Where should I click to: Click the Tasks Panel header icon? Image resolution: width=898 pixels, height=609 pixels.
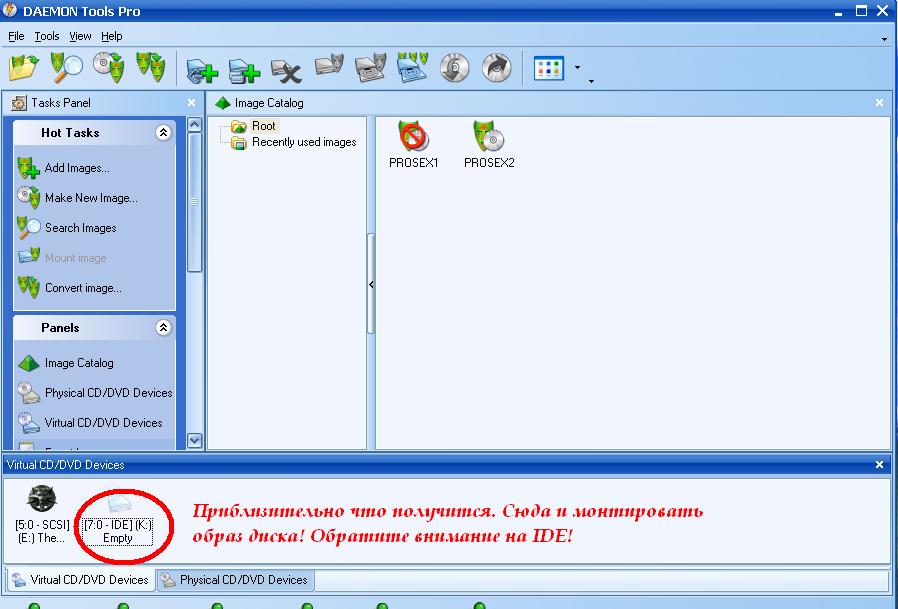(19, 103)
